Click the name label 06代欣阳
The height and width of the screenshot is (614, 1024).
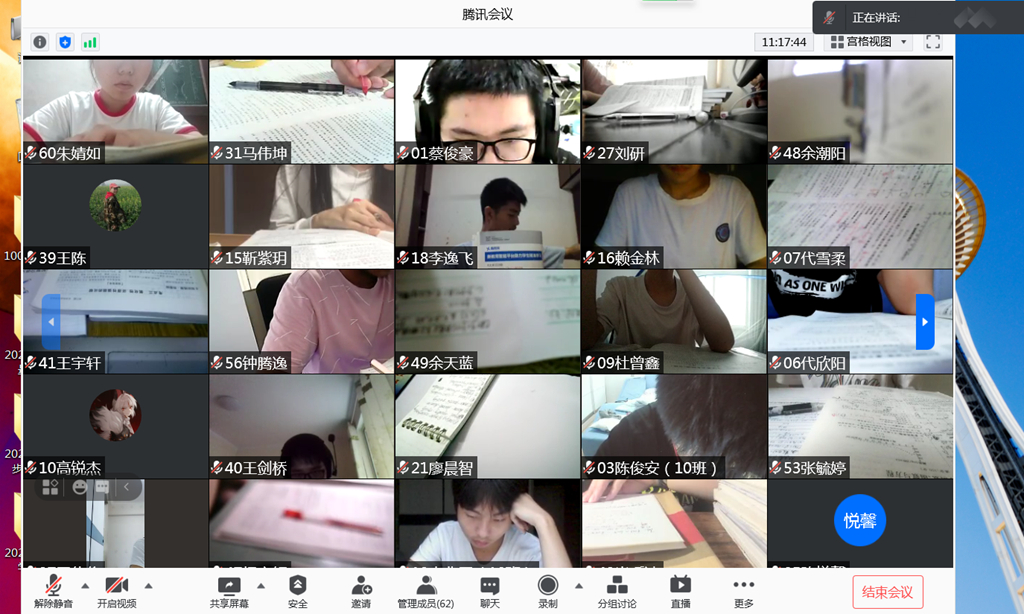[x=814, y=363]
